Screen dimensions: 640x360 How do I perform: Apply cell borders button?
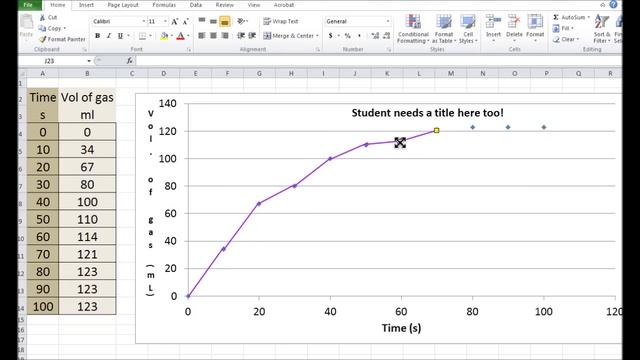(x=142, y=36)
